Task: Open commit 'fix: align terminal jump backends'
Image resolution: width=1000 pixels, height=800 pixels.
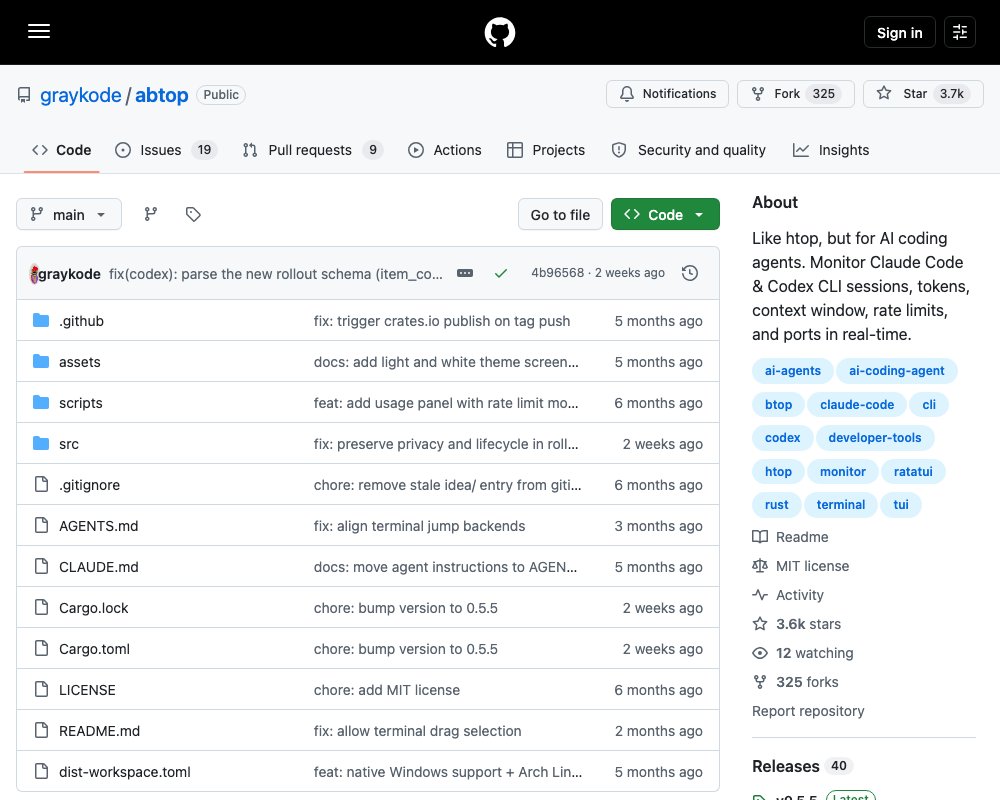Action: point(419,526)
